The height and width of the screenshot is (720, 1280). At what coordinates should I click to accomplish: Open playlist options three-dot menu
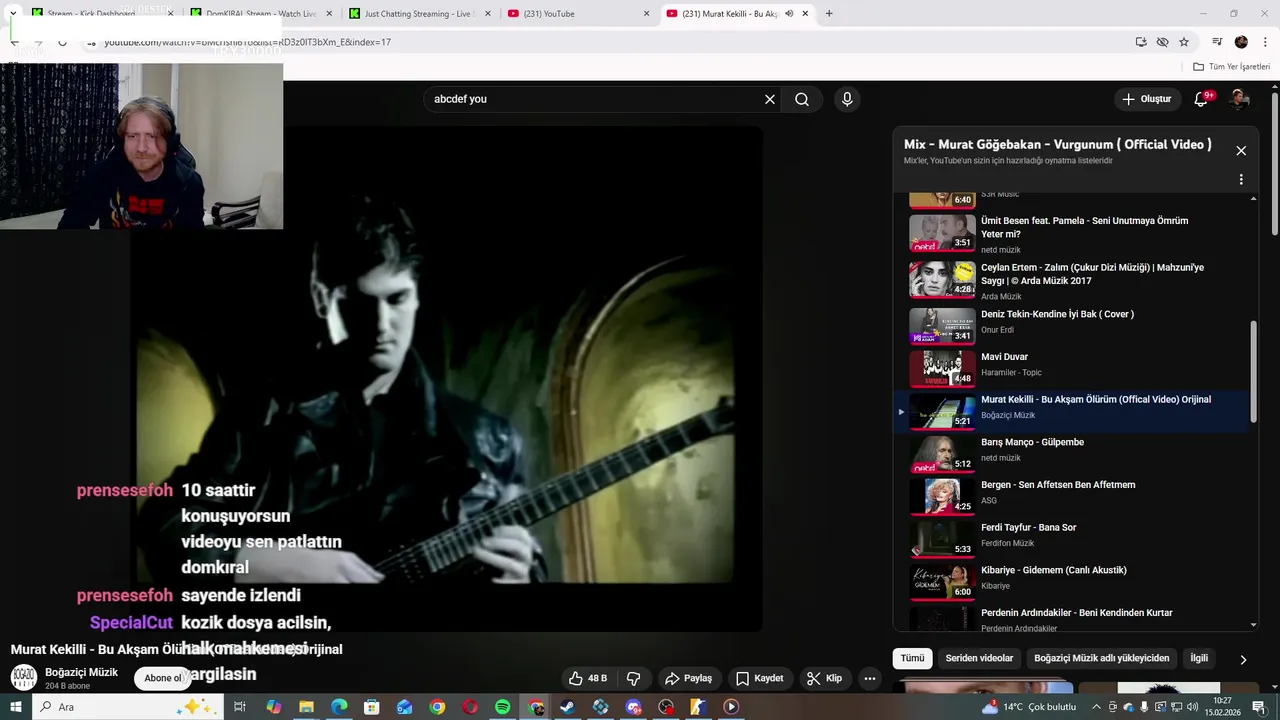coord(1241,180)
